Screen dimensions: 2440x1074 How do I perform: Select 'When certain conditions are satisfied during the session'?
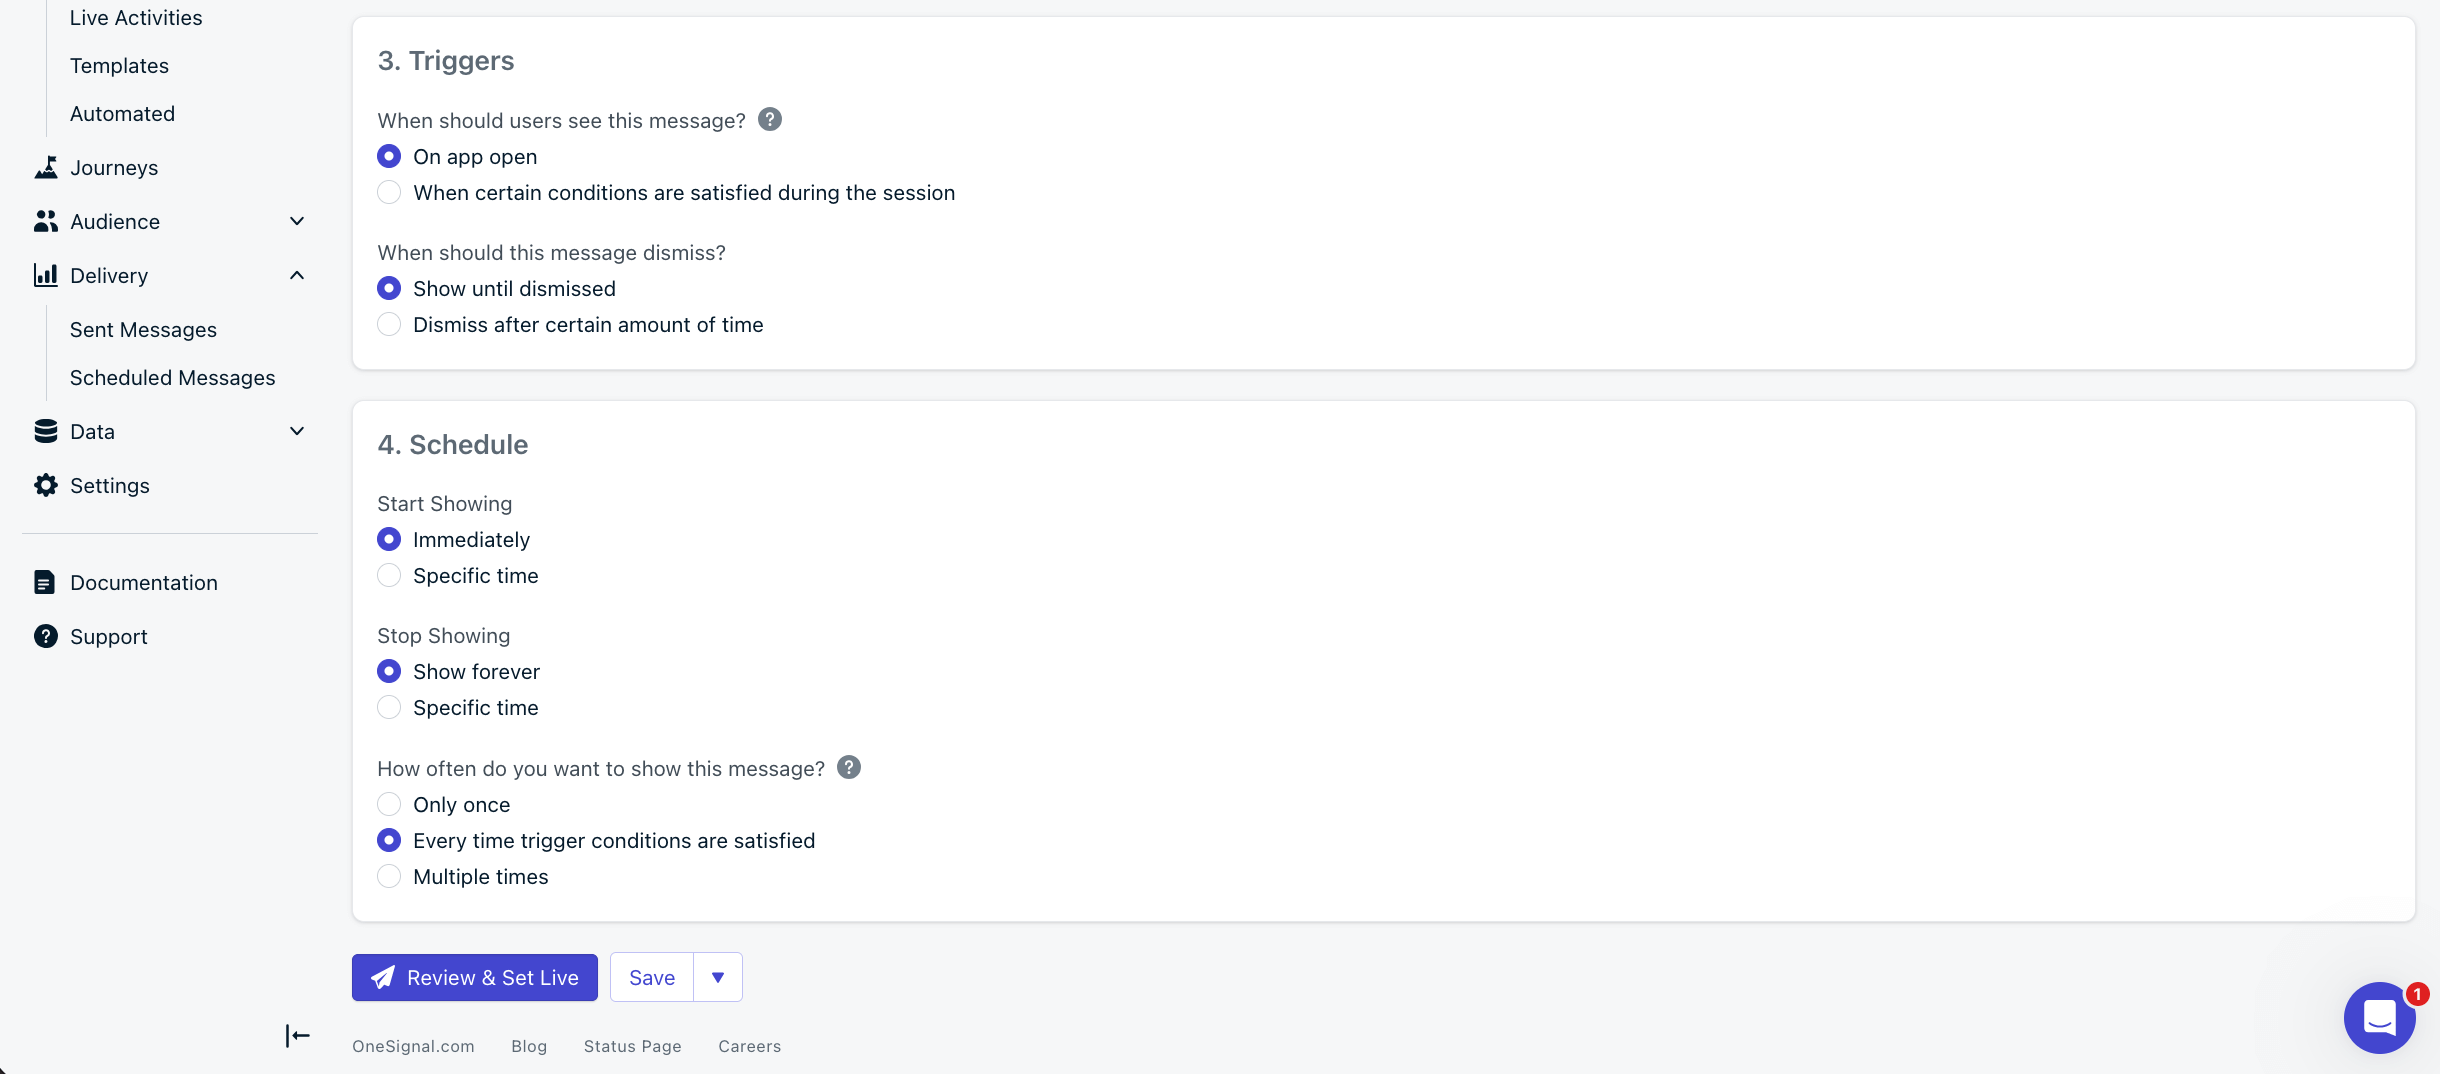(x=389, y=192)
